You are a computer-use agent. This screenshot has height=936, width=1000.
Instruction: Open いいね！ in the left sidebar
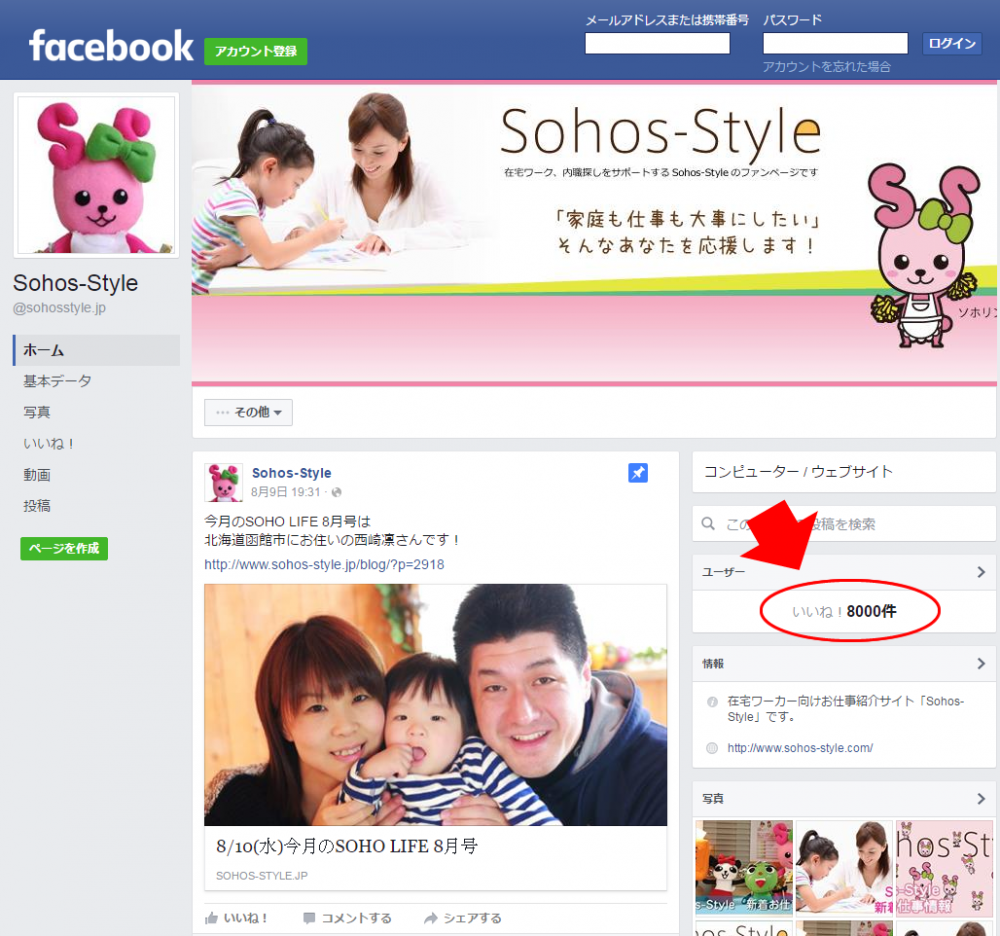click(48, 444)
